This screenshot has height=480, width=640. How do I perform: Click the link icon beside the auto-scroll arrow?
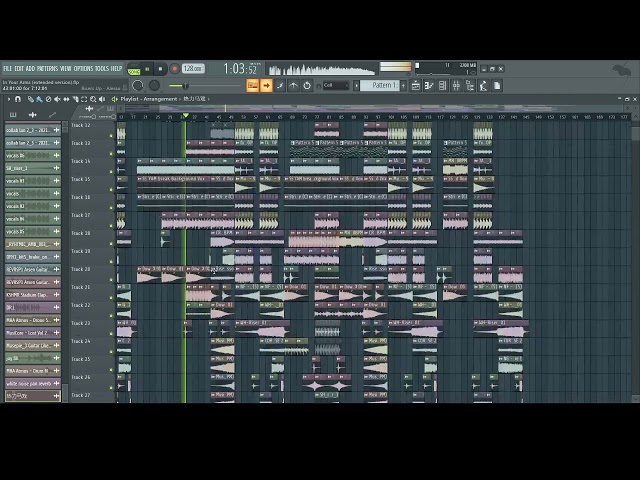[x=280, y=86]
